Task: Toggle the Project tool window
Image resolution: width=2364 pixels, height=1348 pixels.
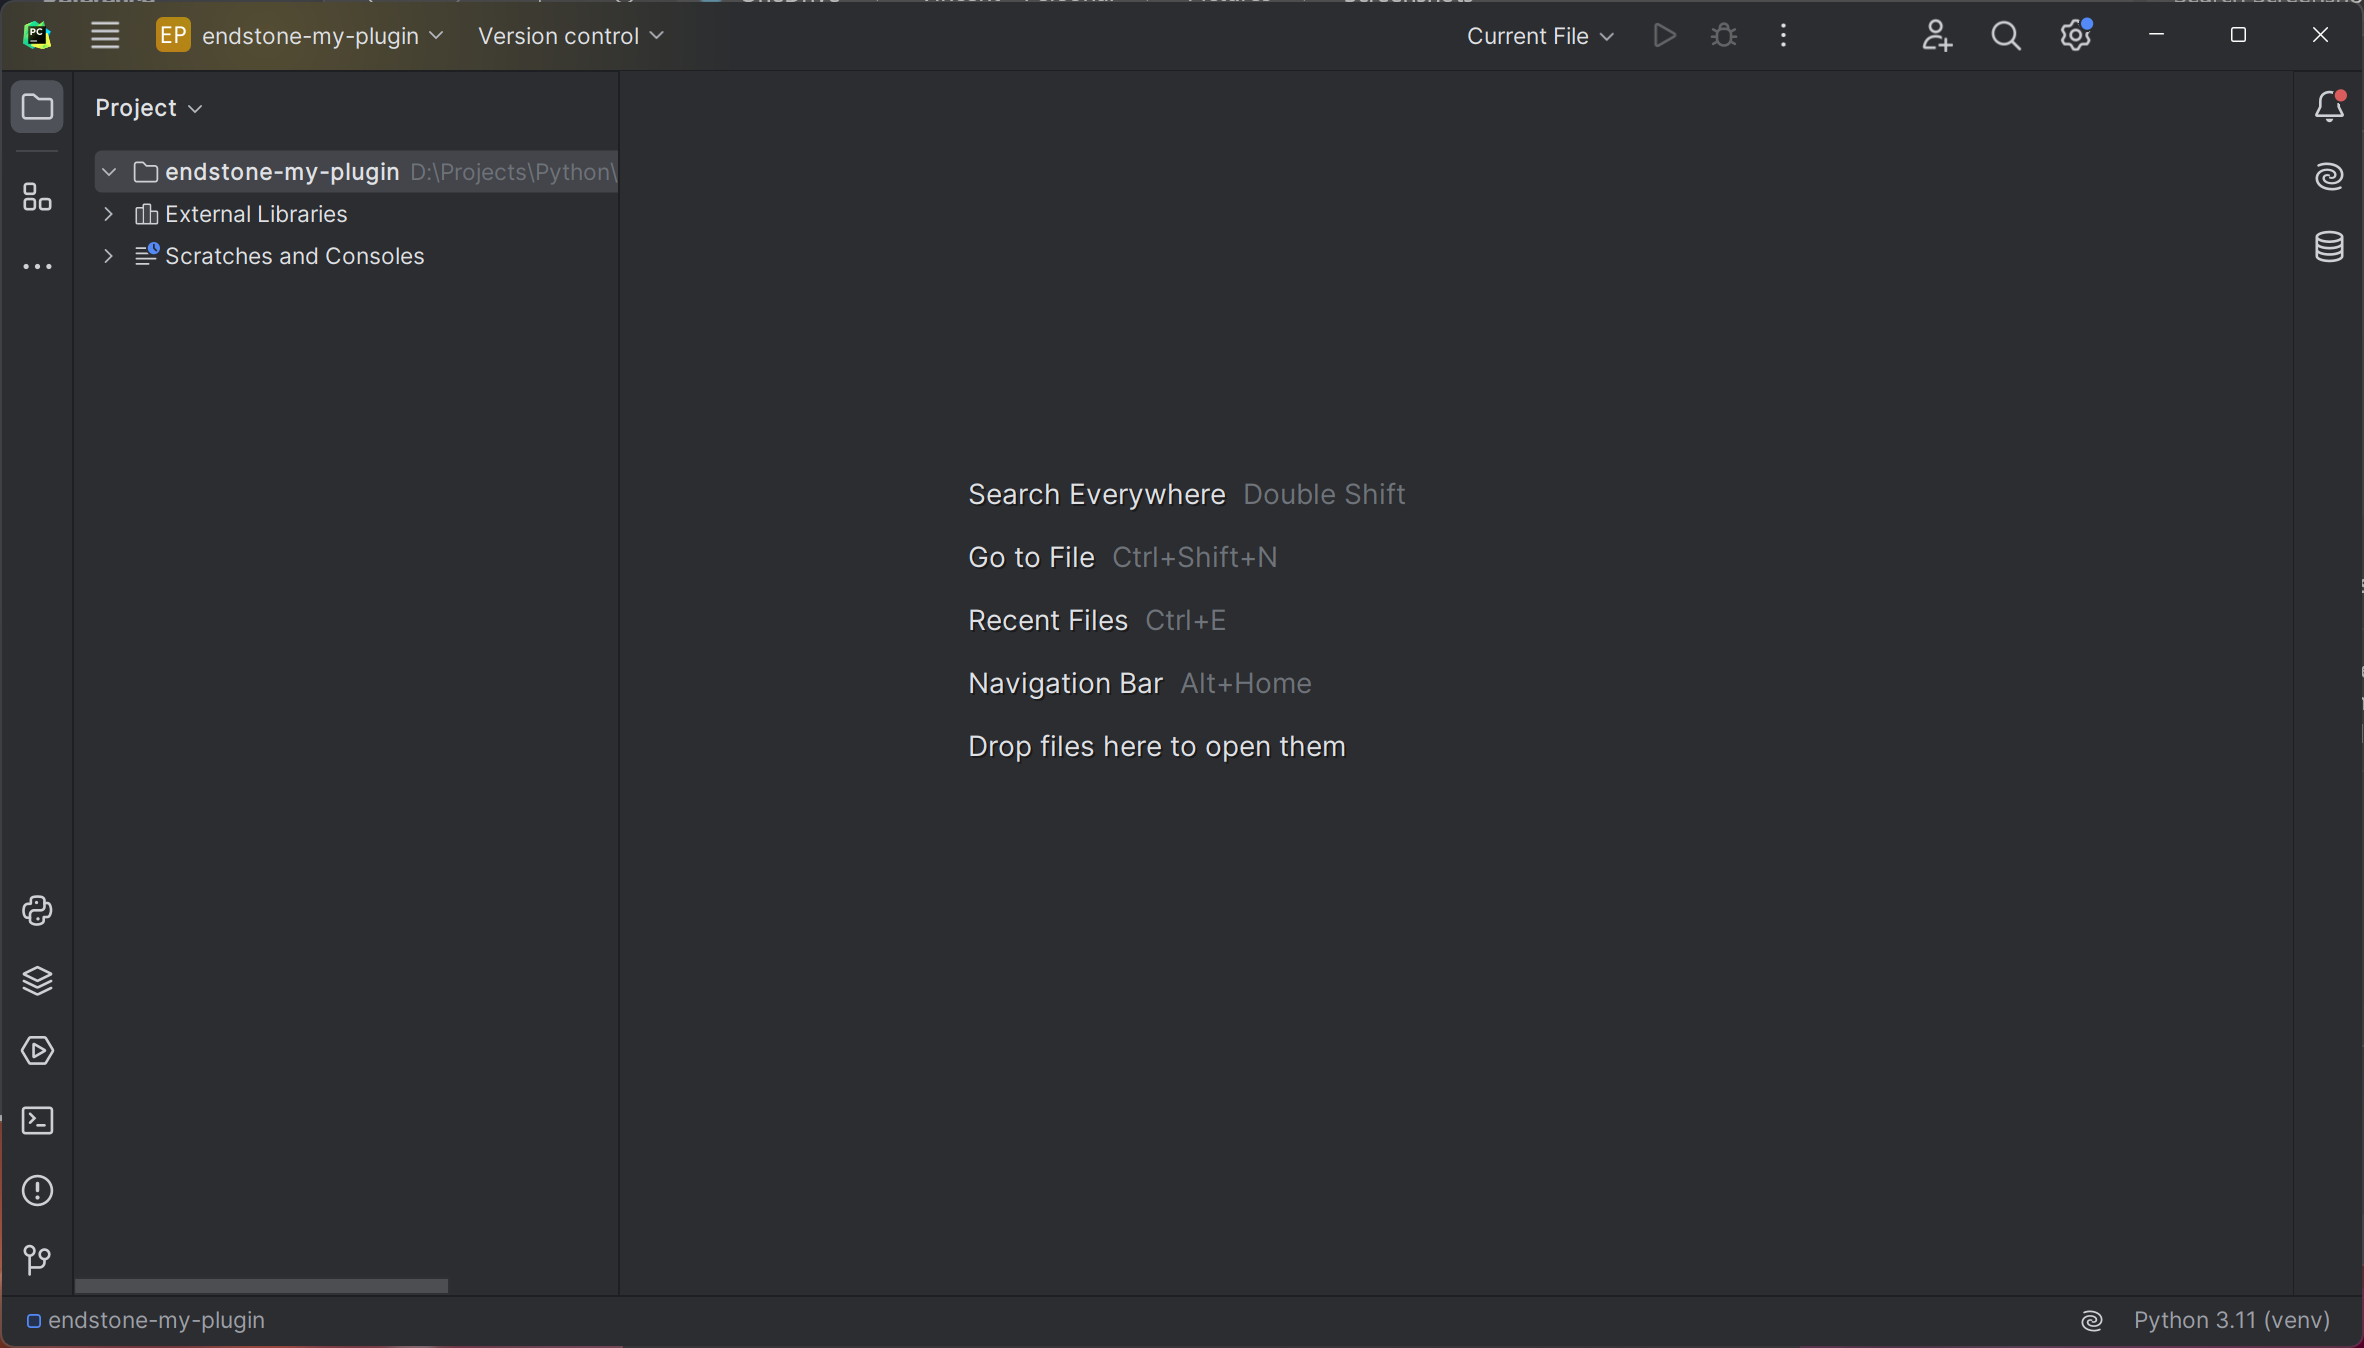Action: pyautogui.click(x=36, y=107)
